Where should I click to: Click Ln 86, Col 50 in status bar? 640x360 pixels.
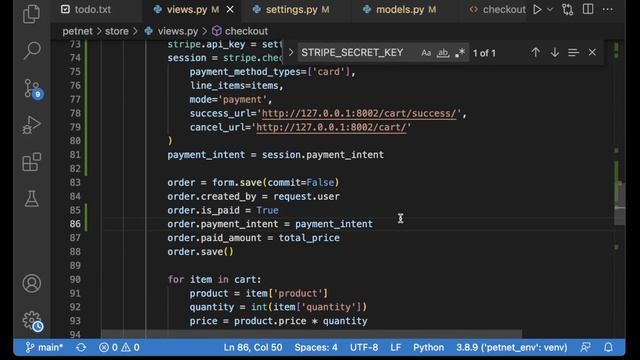coord(253,347)
